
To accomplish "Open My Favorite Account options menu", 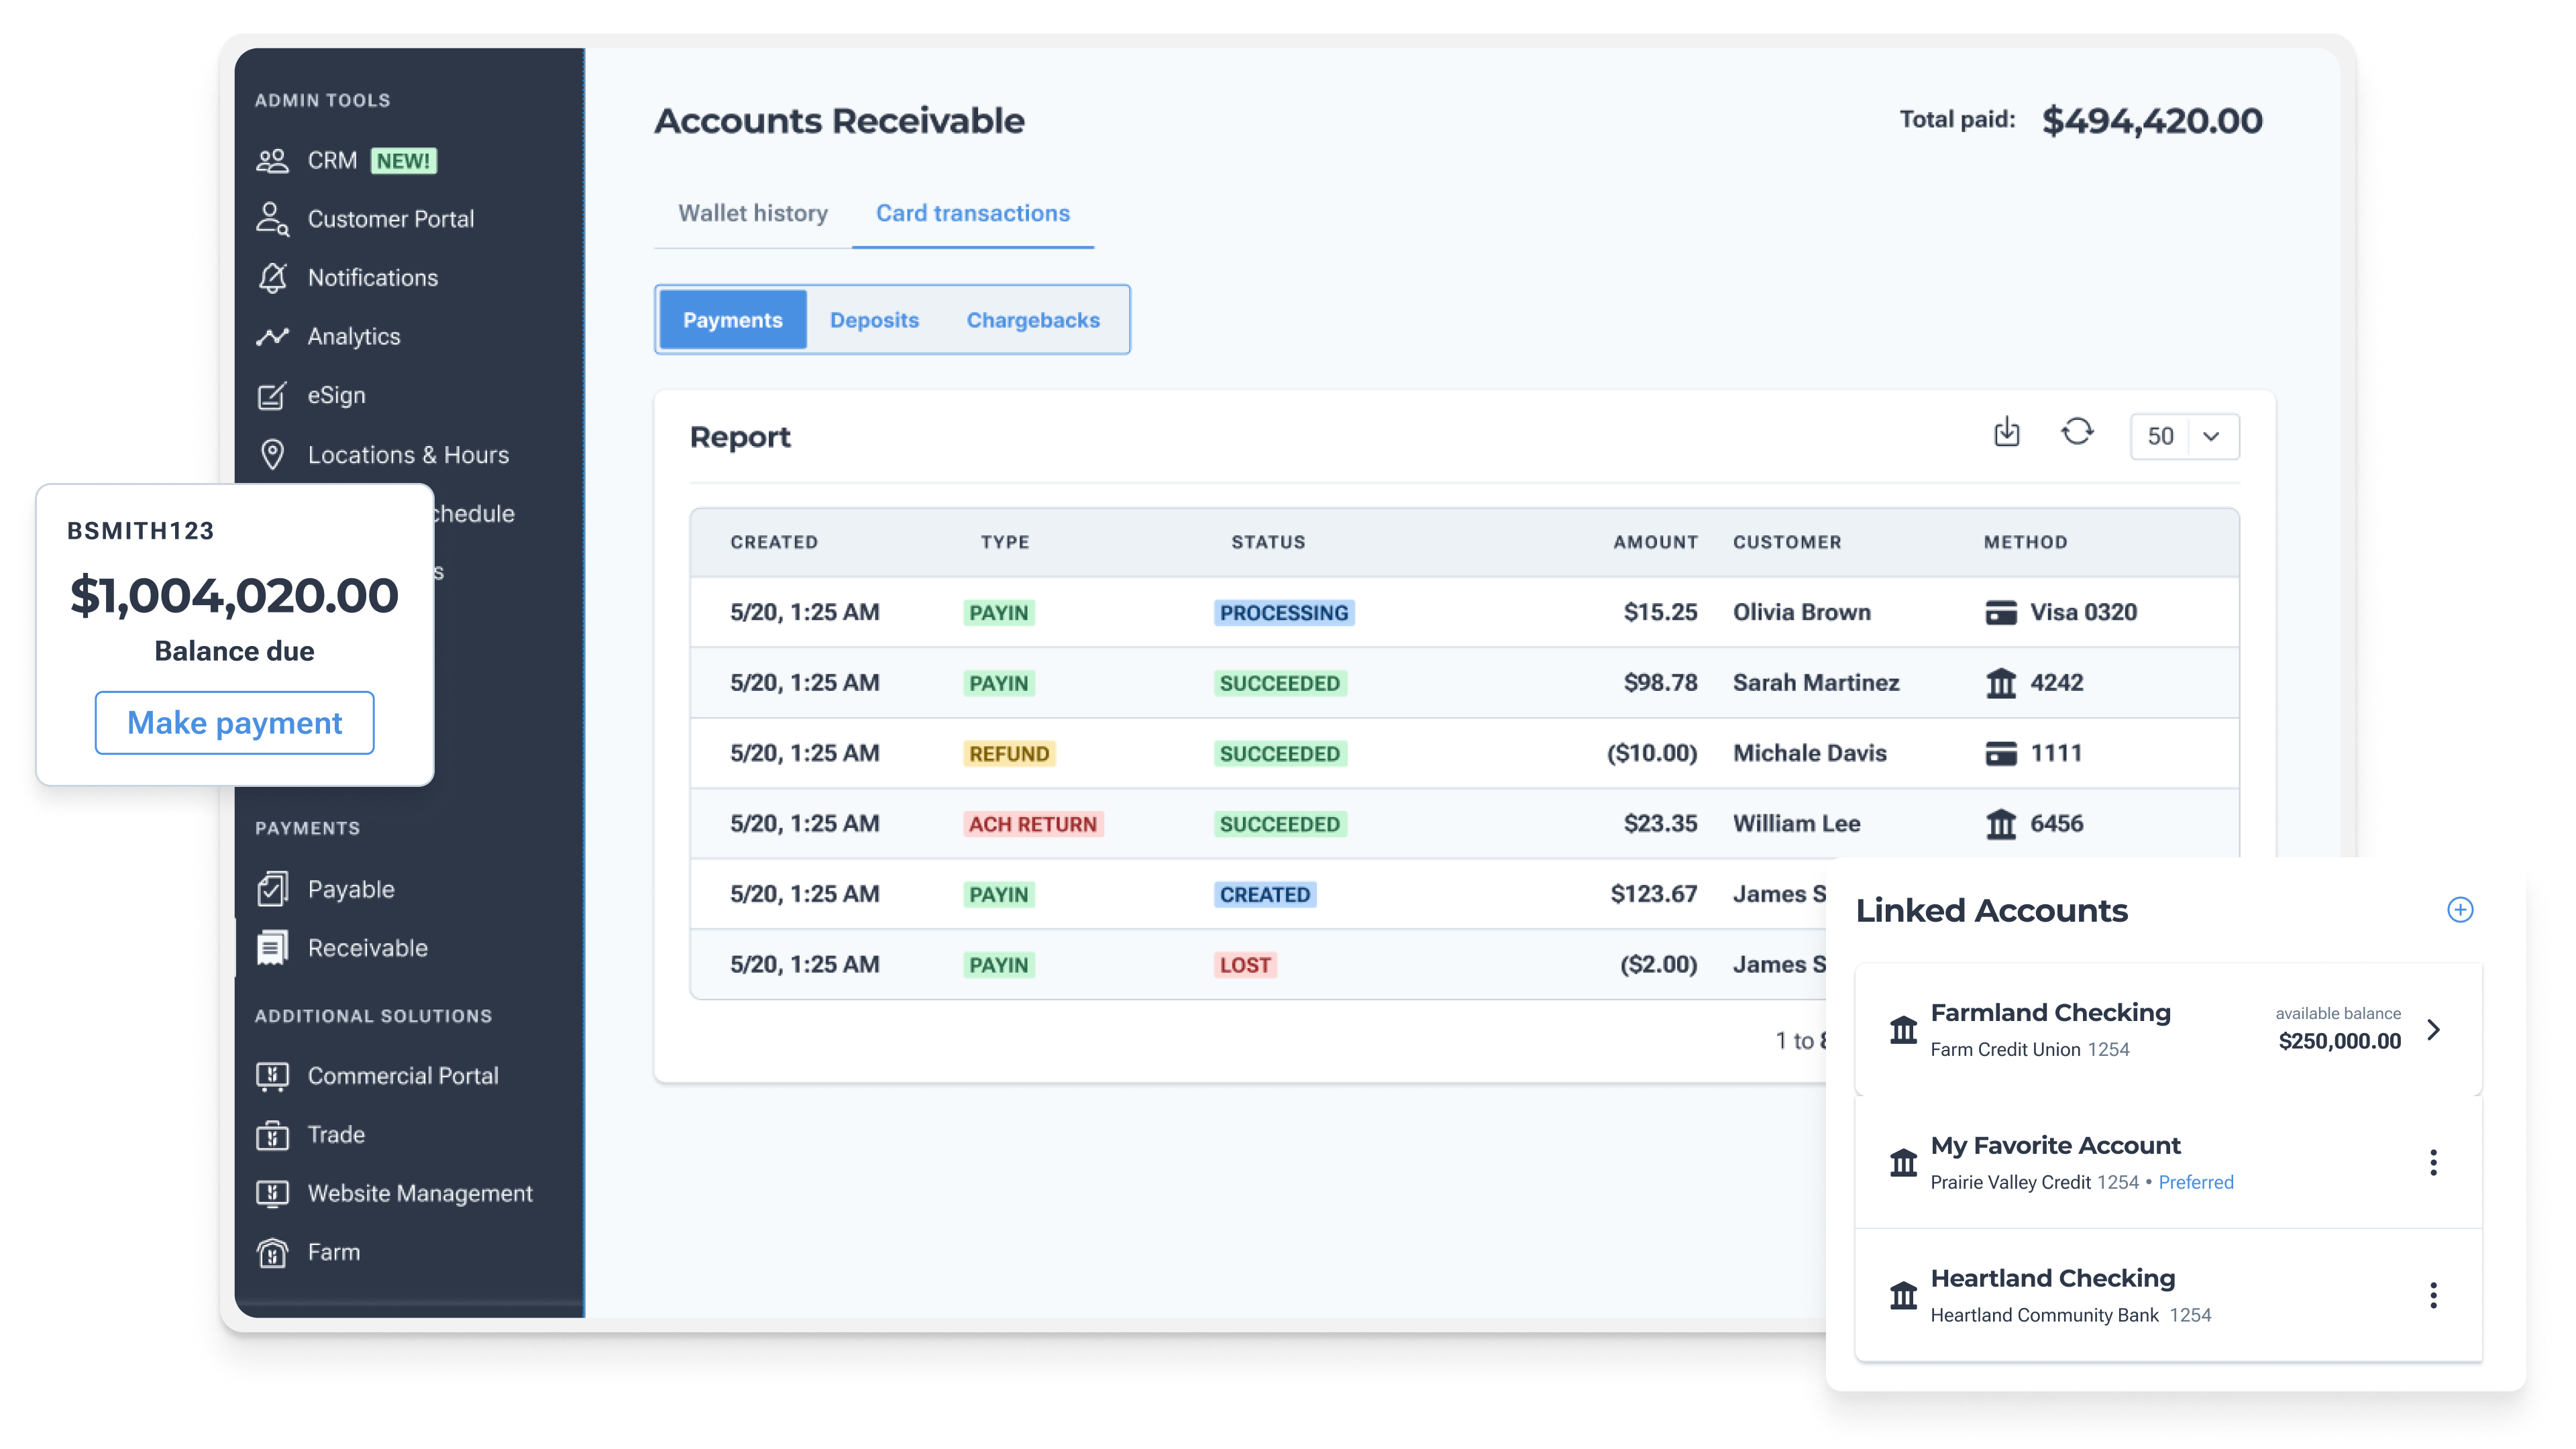I will click(2433, 1163).
